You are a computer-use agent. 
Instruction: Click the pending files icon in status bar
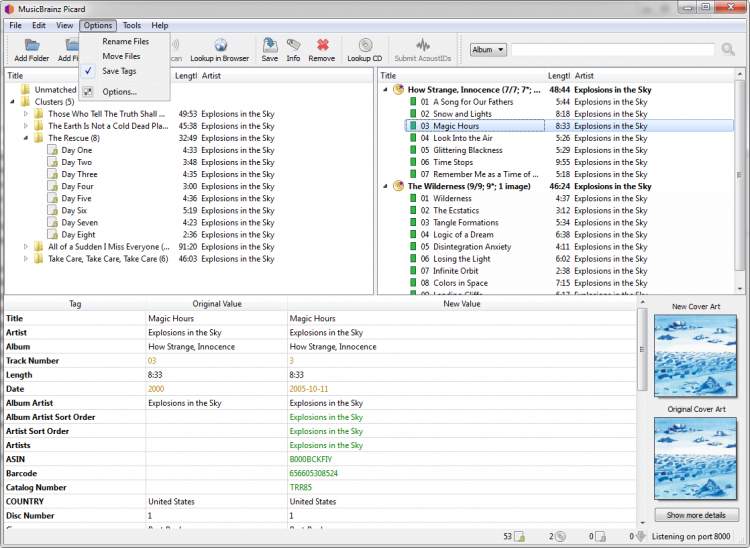600,537
